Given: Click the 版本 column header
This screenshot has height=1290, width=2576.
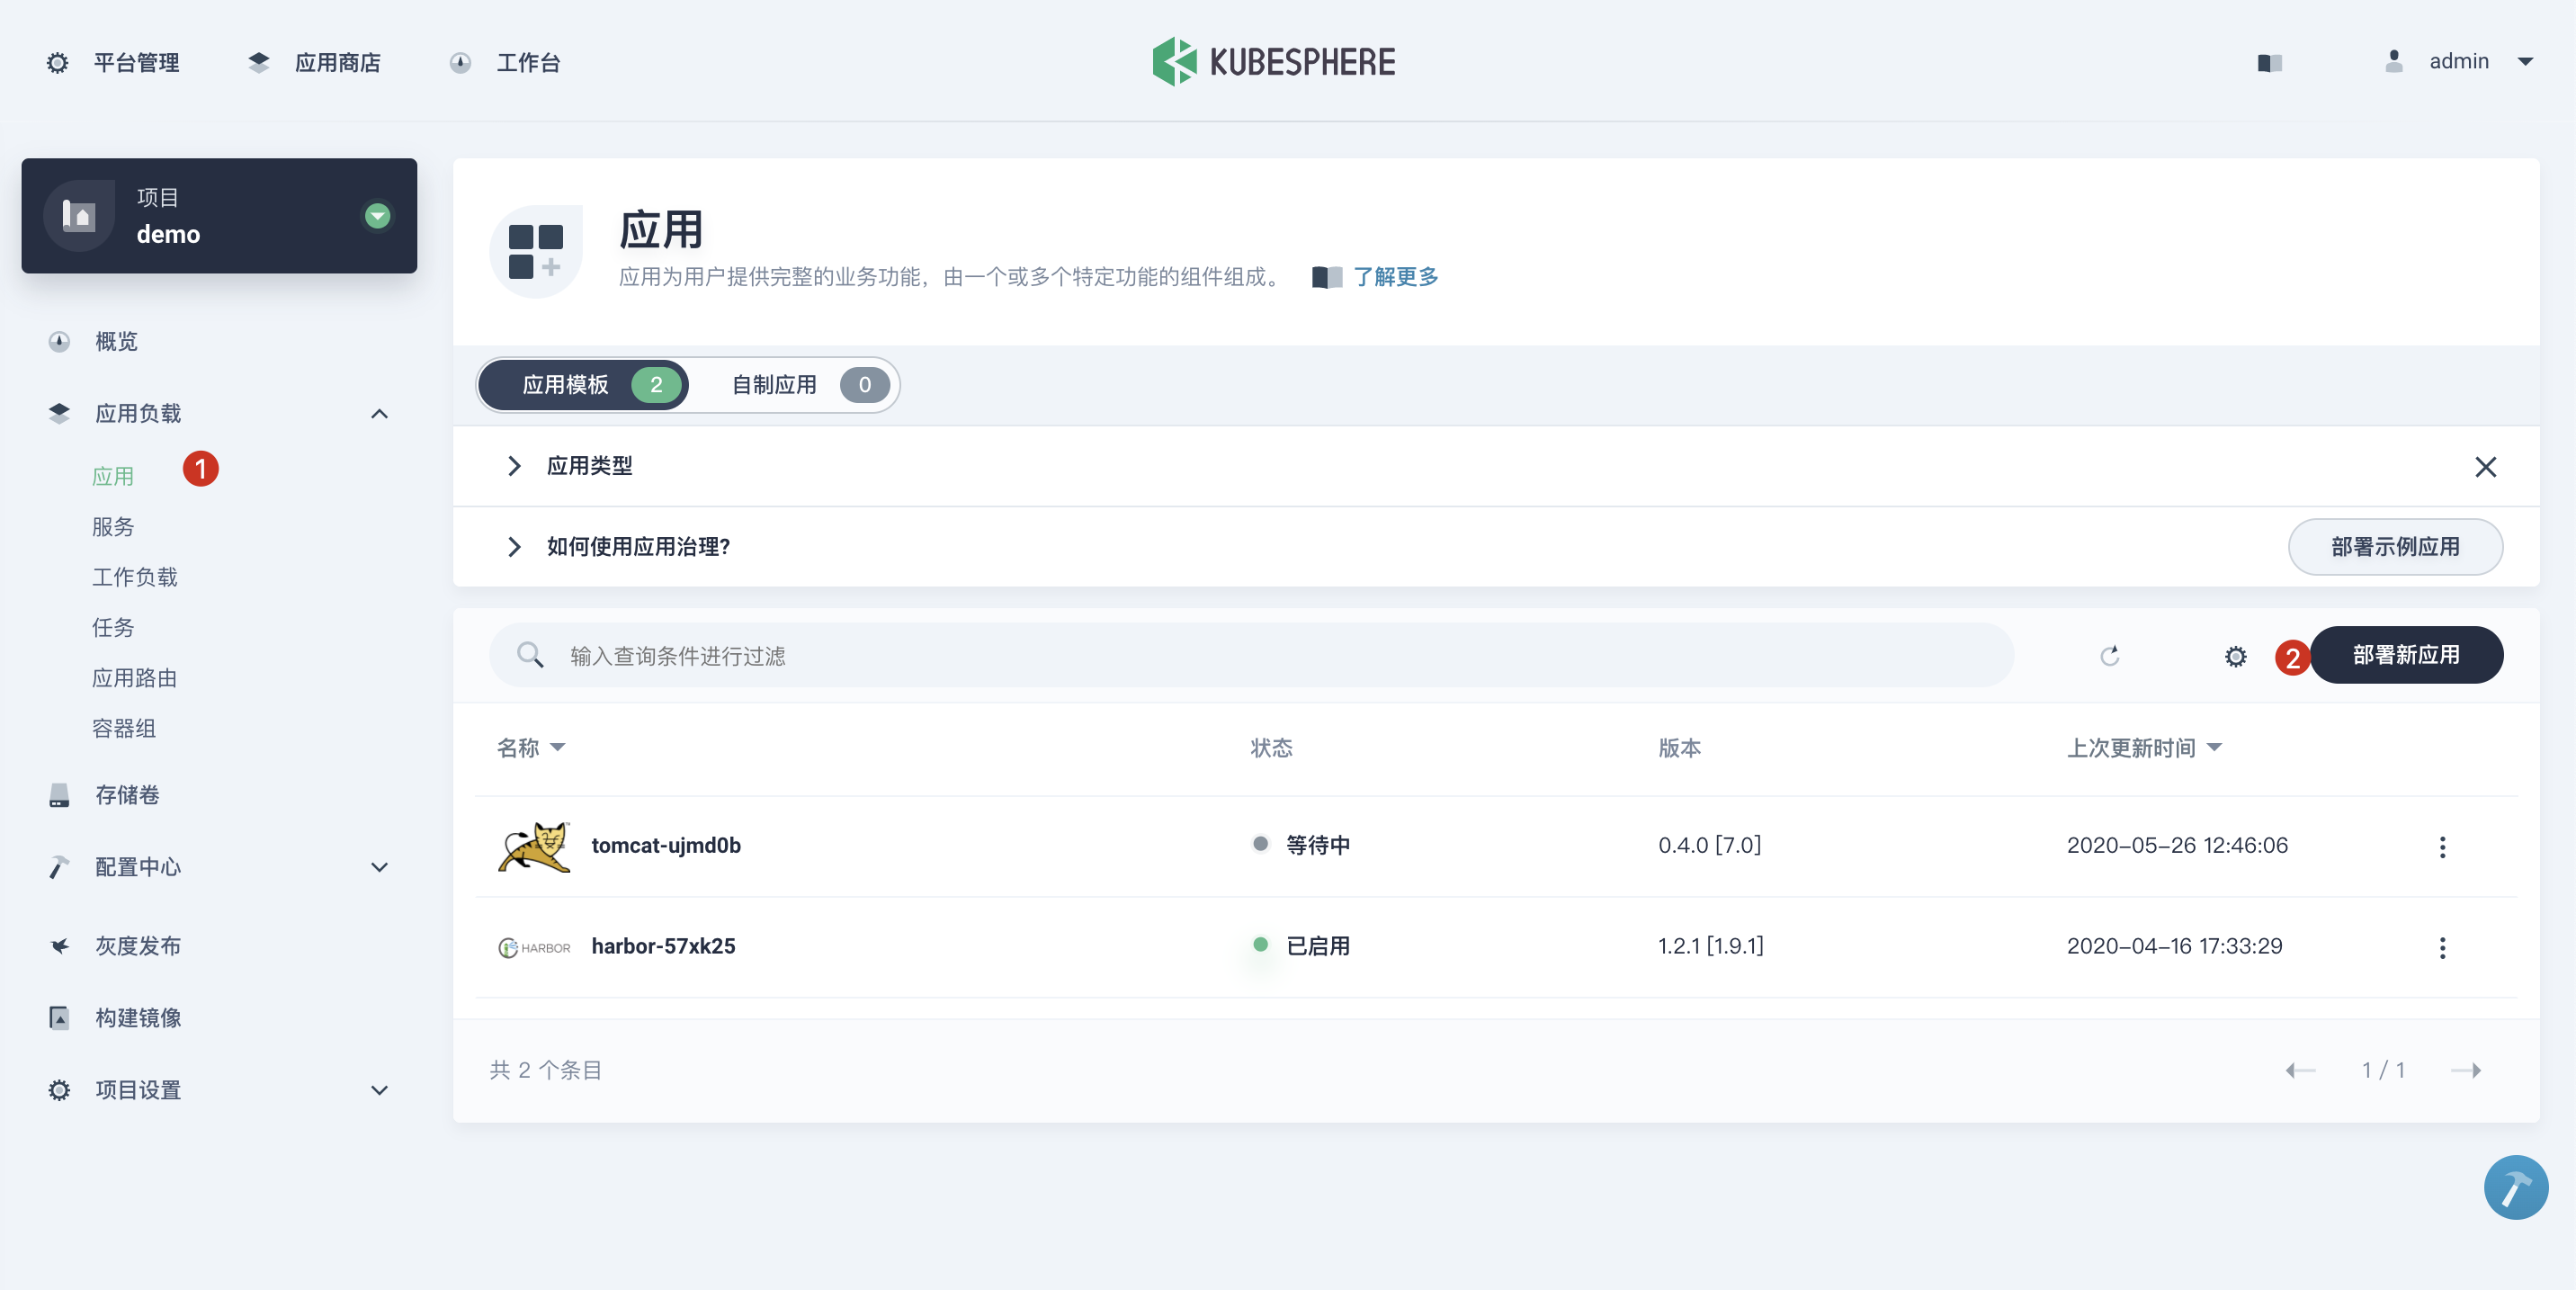Looking at the screenshot, I should tap(1679, 748).
